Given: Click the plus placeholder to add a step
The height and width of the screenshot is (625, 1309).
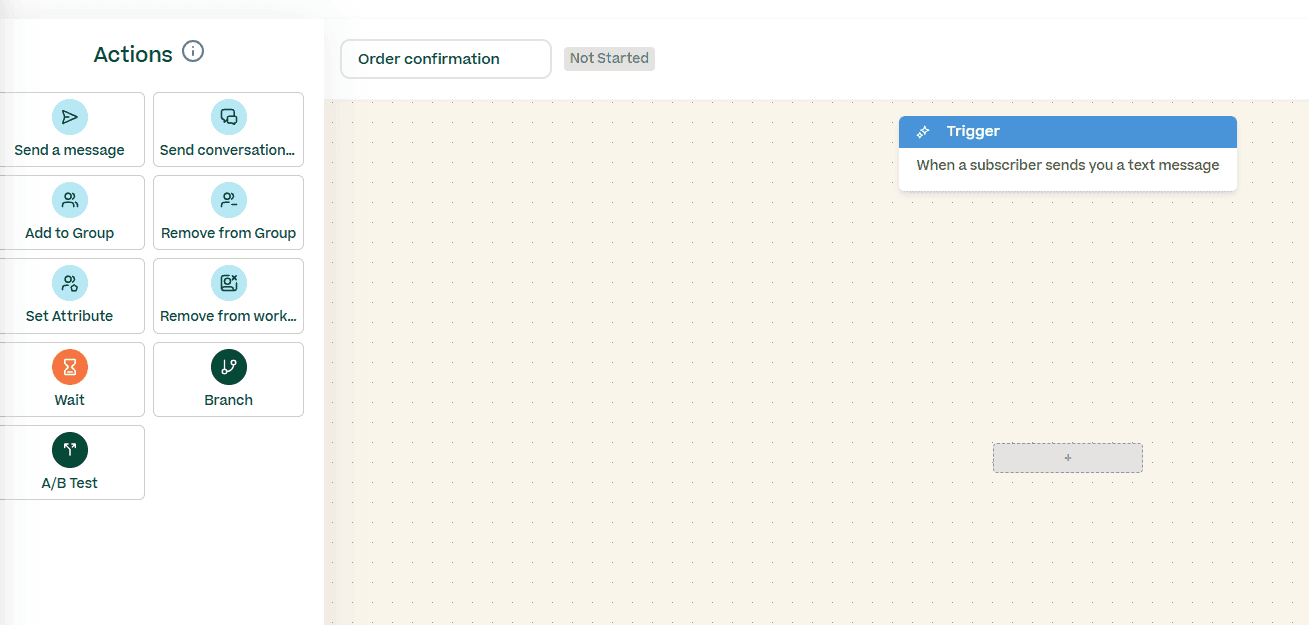Looking at the screenshot, I should 1068,458.
